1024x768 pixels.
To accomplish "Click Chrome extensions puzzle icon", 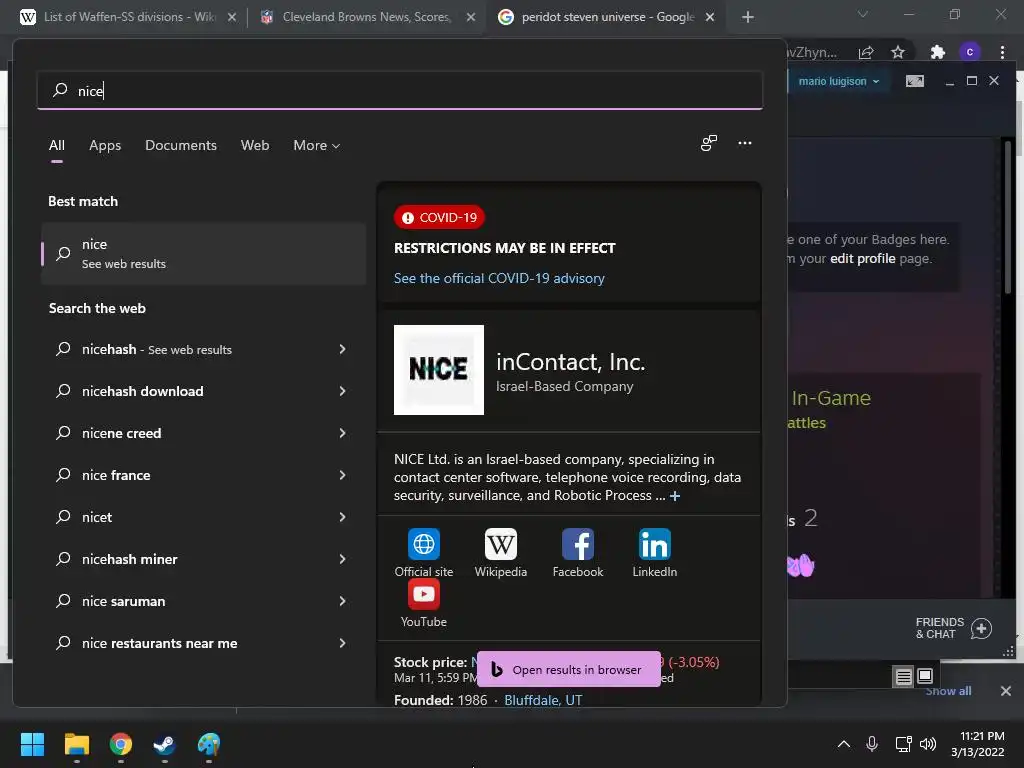I will (x=938, y=52).
